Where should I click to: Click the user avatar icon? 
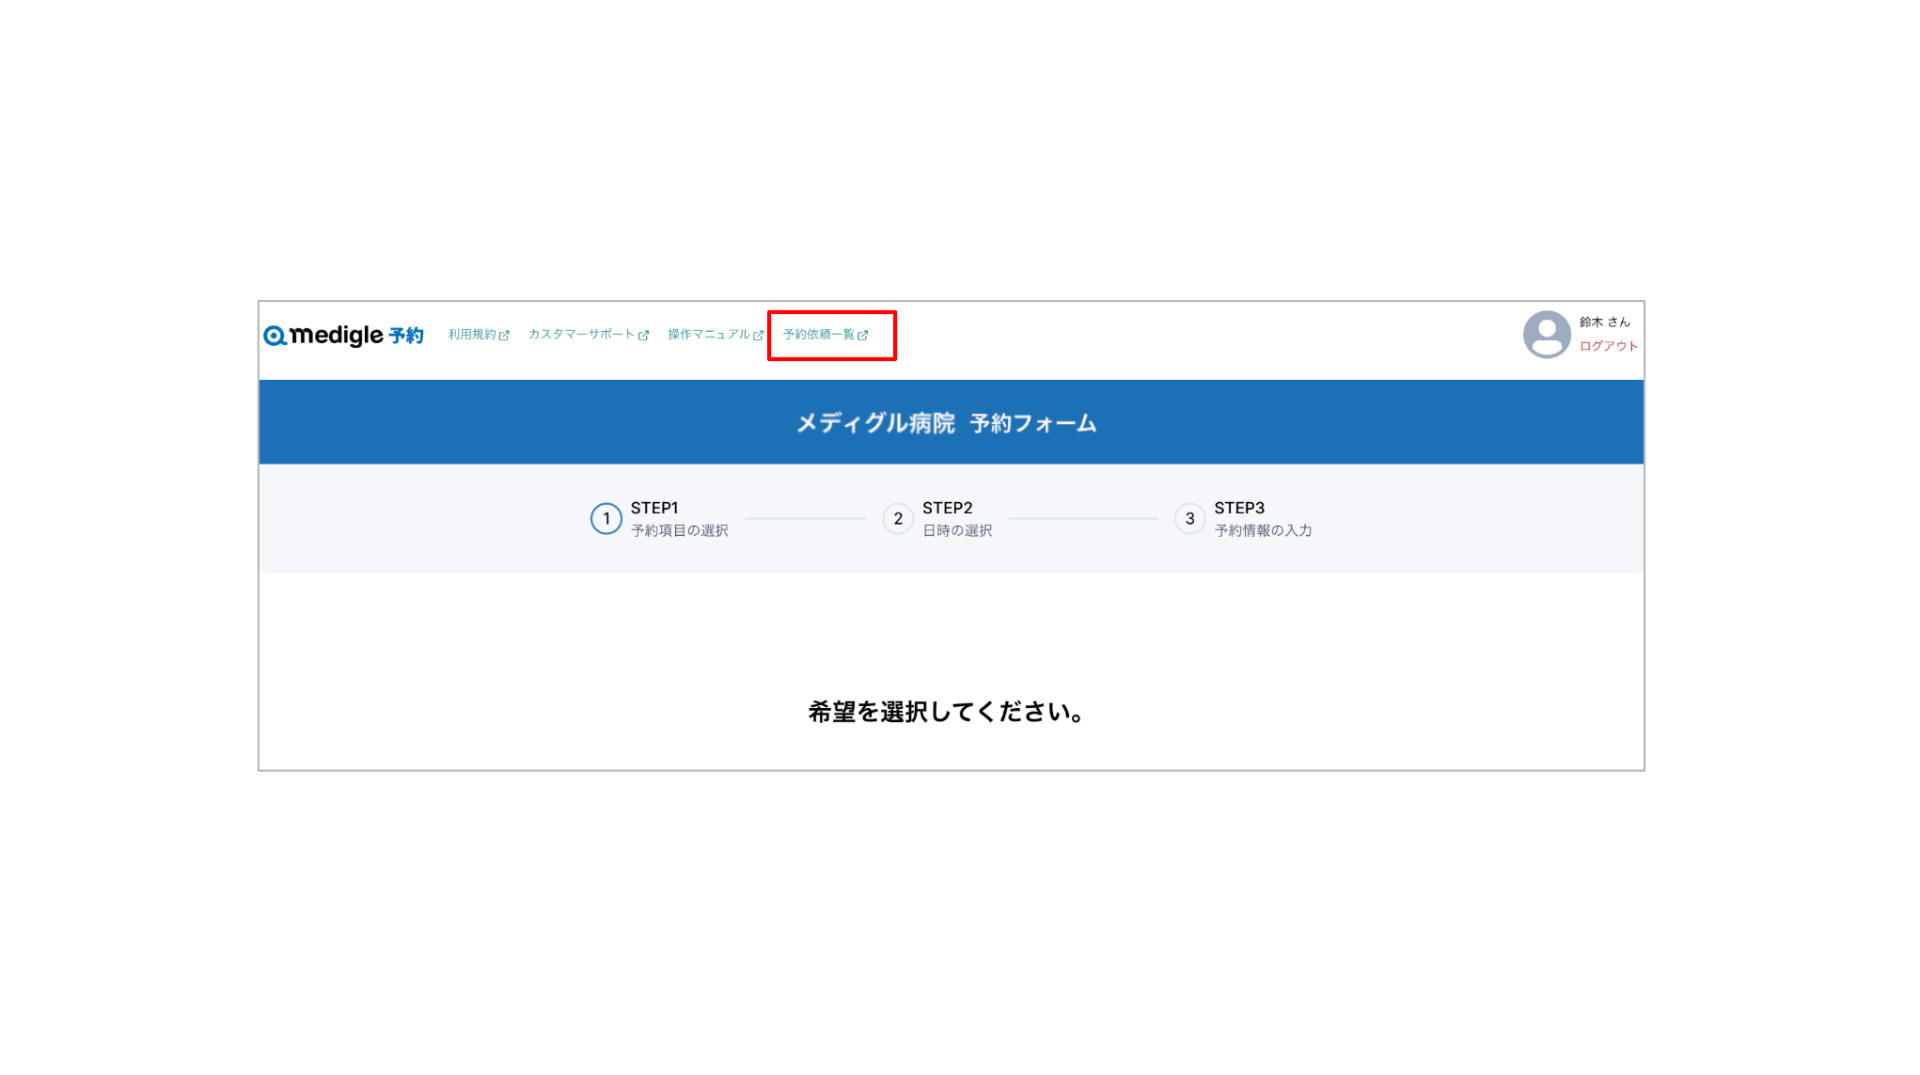1546,335
